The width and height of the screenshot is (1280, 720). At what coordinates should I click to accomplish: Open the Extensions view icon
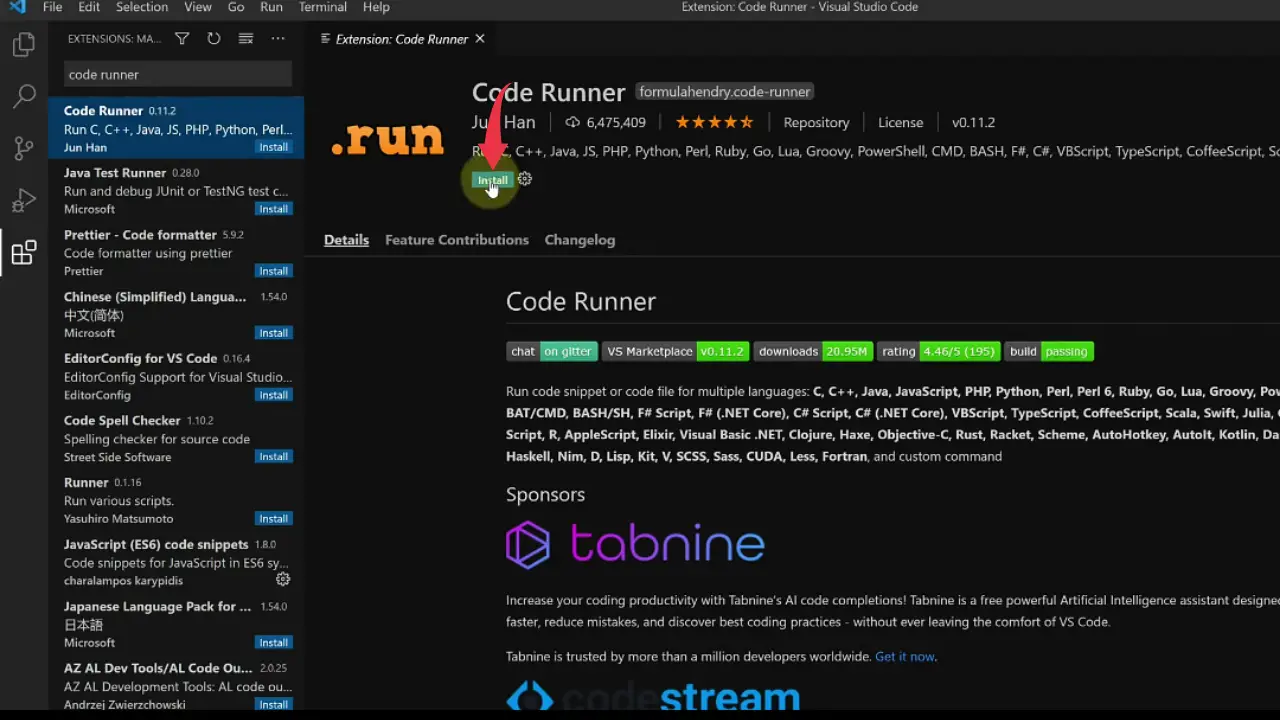click(x=23, y=253)
